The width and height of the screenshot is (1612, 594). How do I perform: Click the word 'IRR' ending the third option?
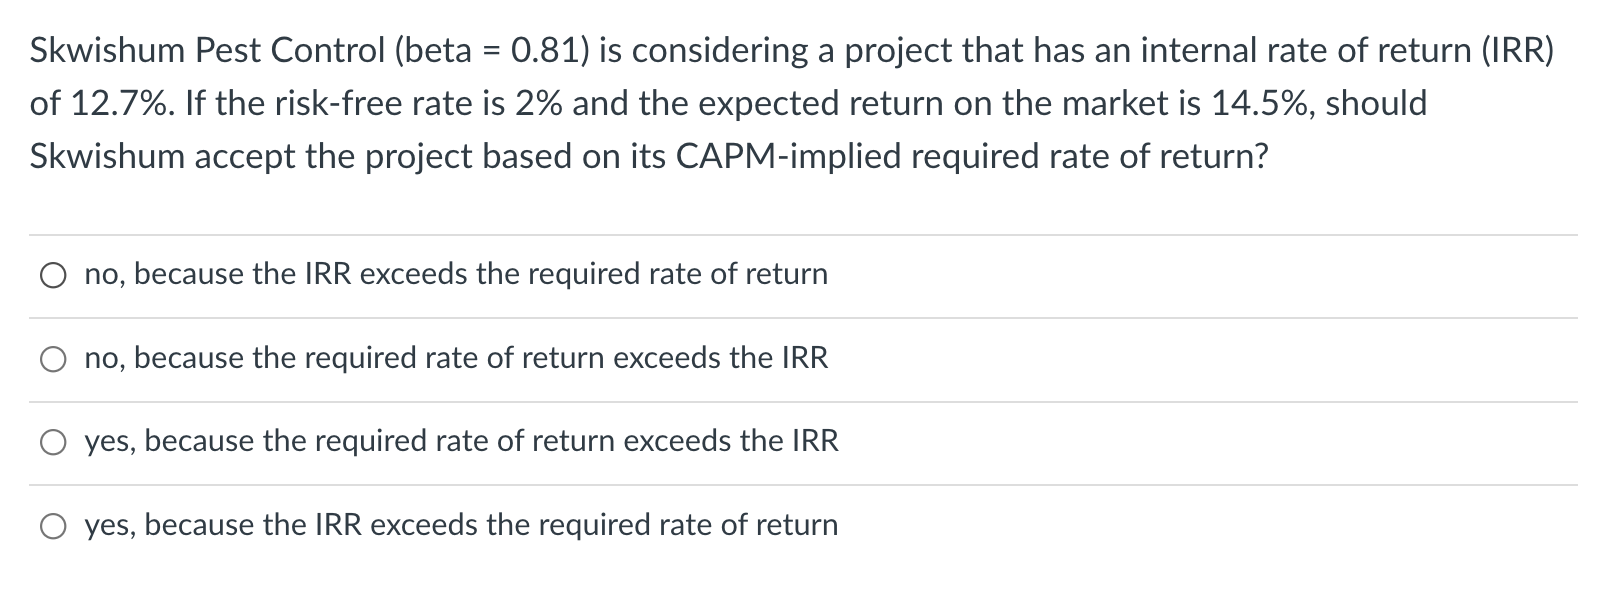(x=816, y=441)
